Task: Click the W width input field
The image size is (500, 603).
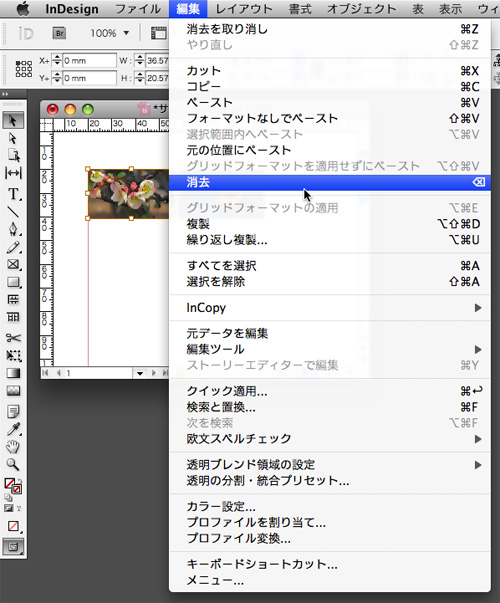Action: click(x=157, y=60)
